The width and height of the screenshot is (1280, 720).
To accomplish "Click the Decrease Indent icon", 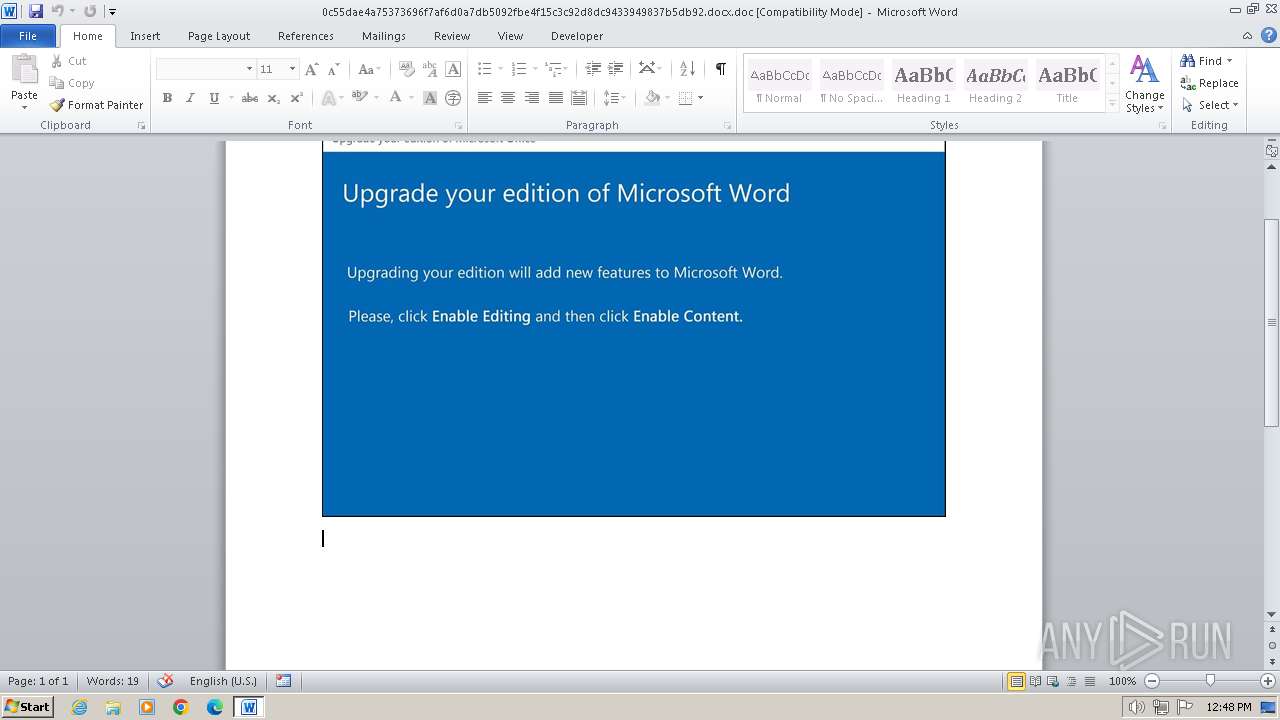I will tap(593, 69).
